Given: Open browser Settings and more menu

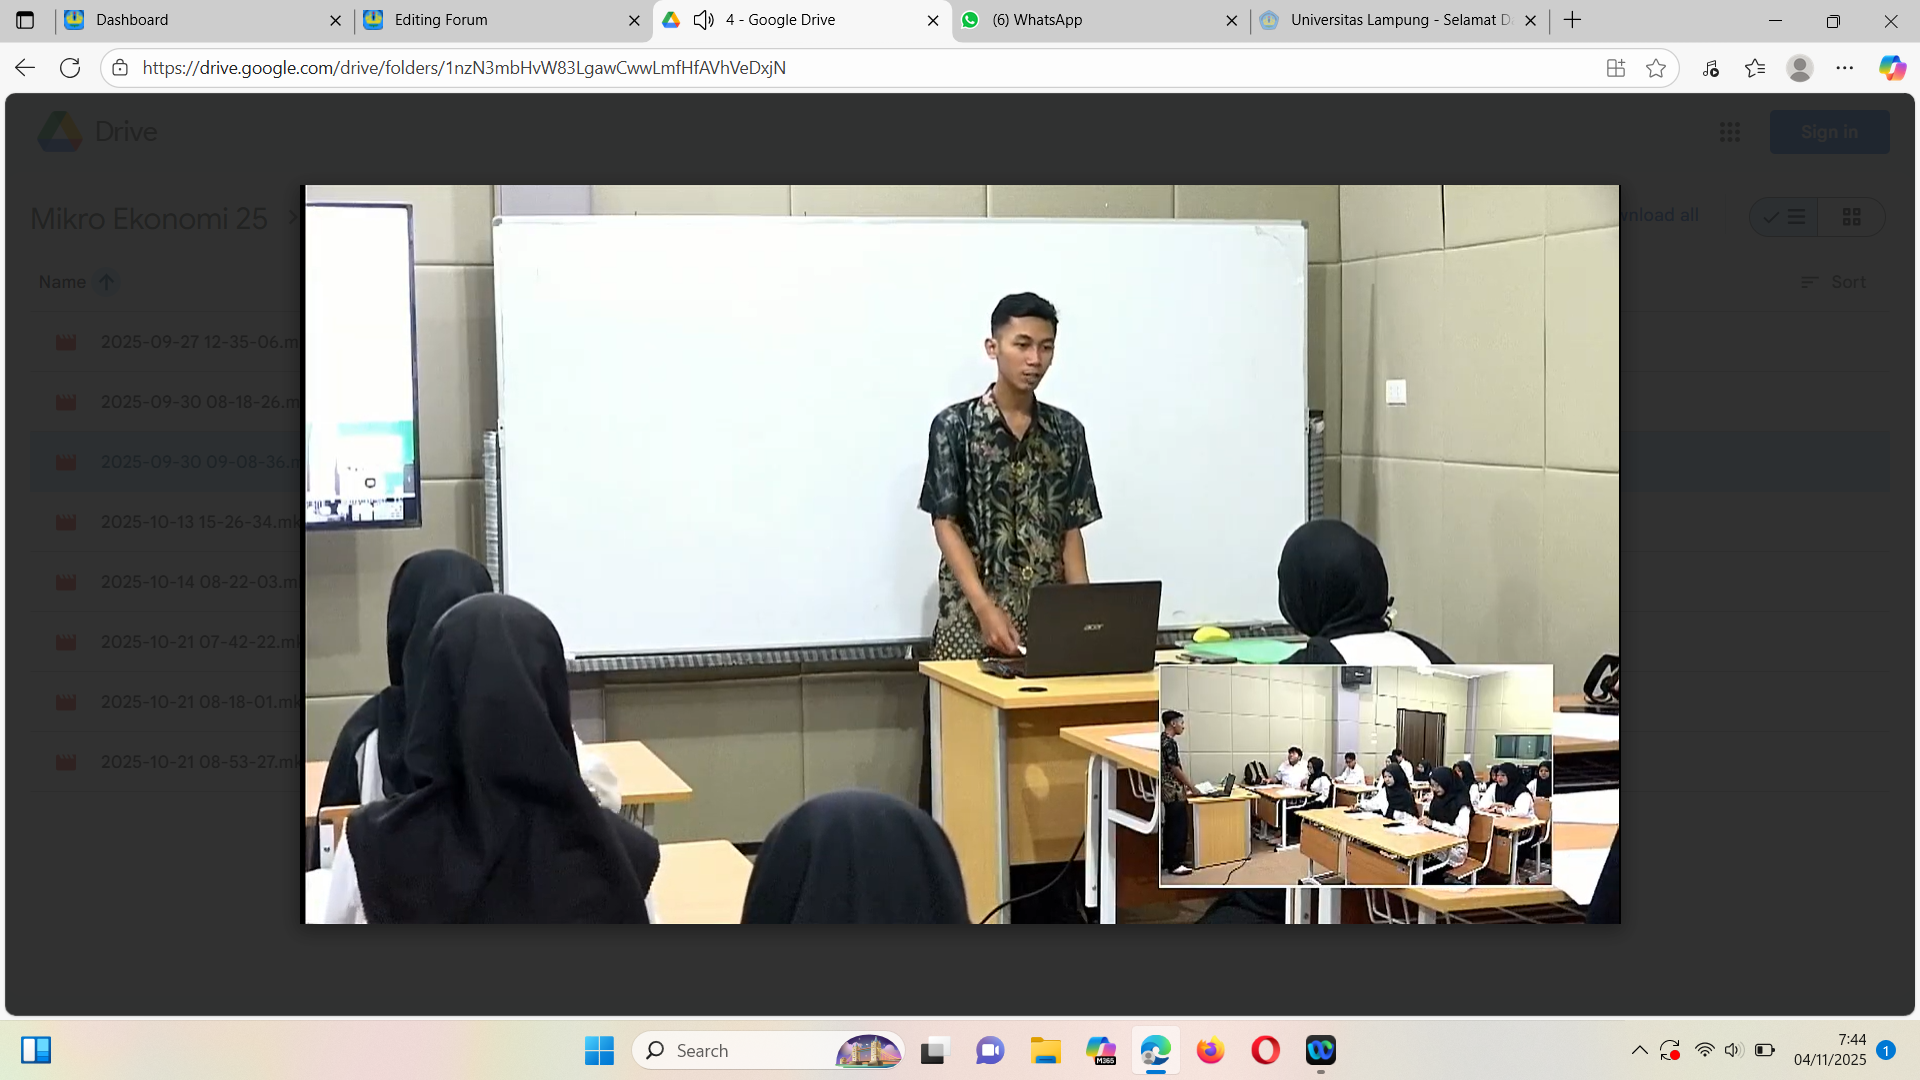Looking at the screenshot, I should [x=1844, y=68].
